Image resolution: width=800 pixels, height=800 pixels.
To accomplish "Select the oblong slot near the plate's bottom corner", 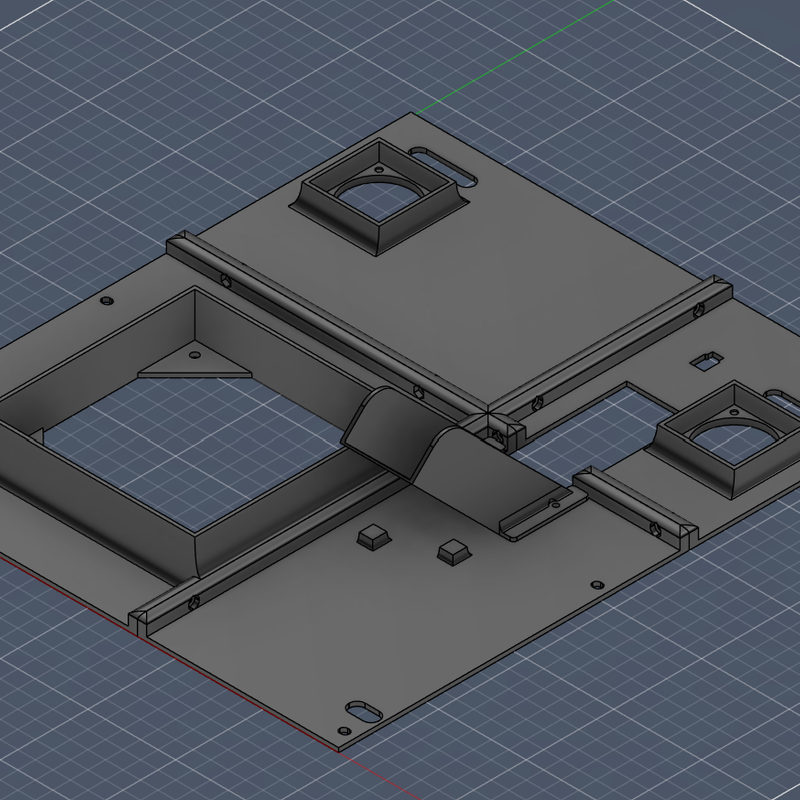I will pos(364,712).
